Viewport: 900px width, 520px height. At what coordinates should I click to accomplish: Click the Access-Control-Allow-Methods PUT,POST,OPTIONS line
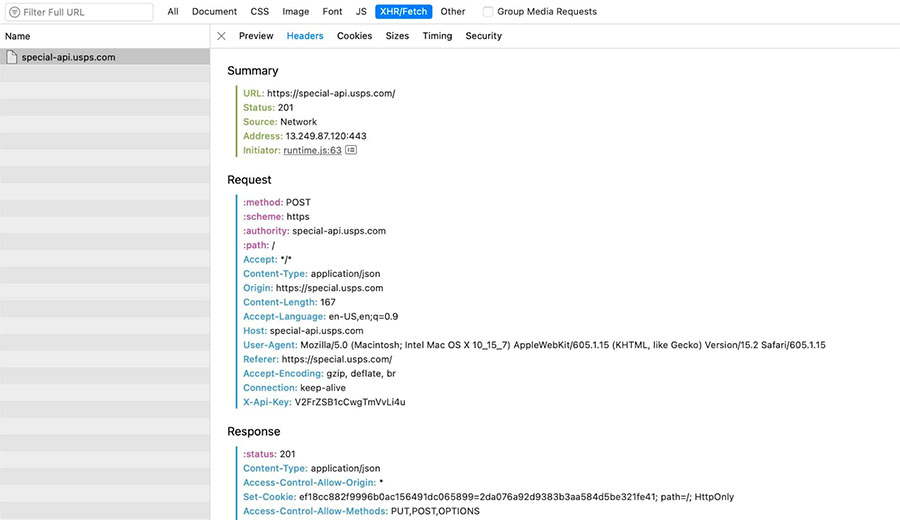pos(362,511)
